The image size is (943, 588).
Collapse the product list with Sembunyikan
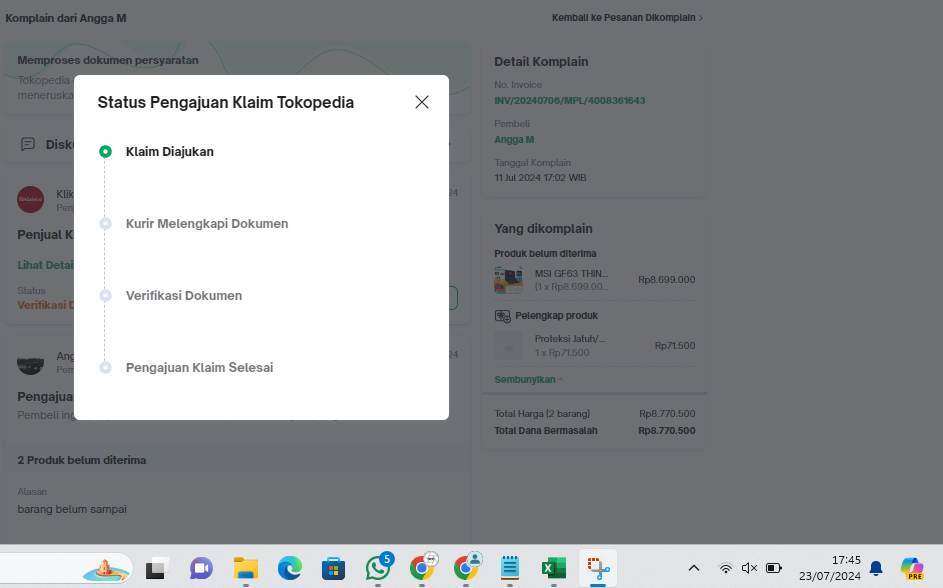coord(528,379)
